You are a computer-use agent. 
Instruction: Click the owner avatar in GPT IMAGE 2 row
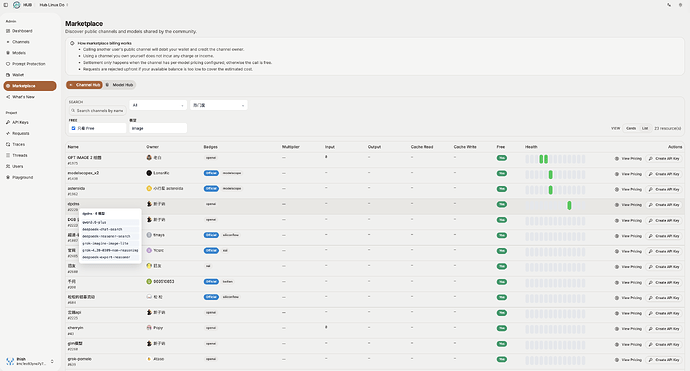[x=149, y=158]
